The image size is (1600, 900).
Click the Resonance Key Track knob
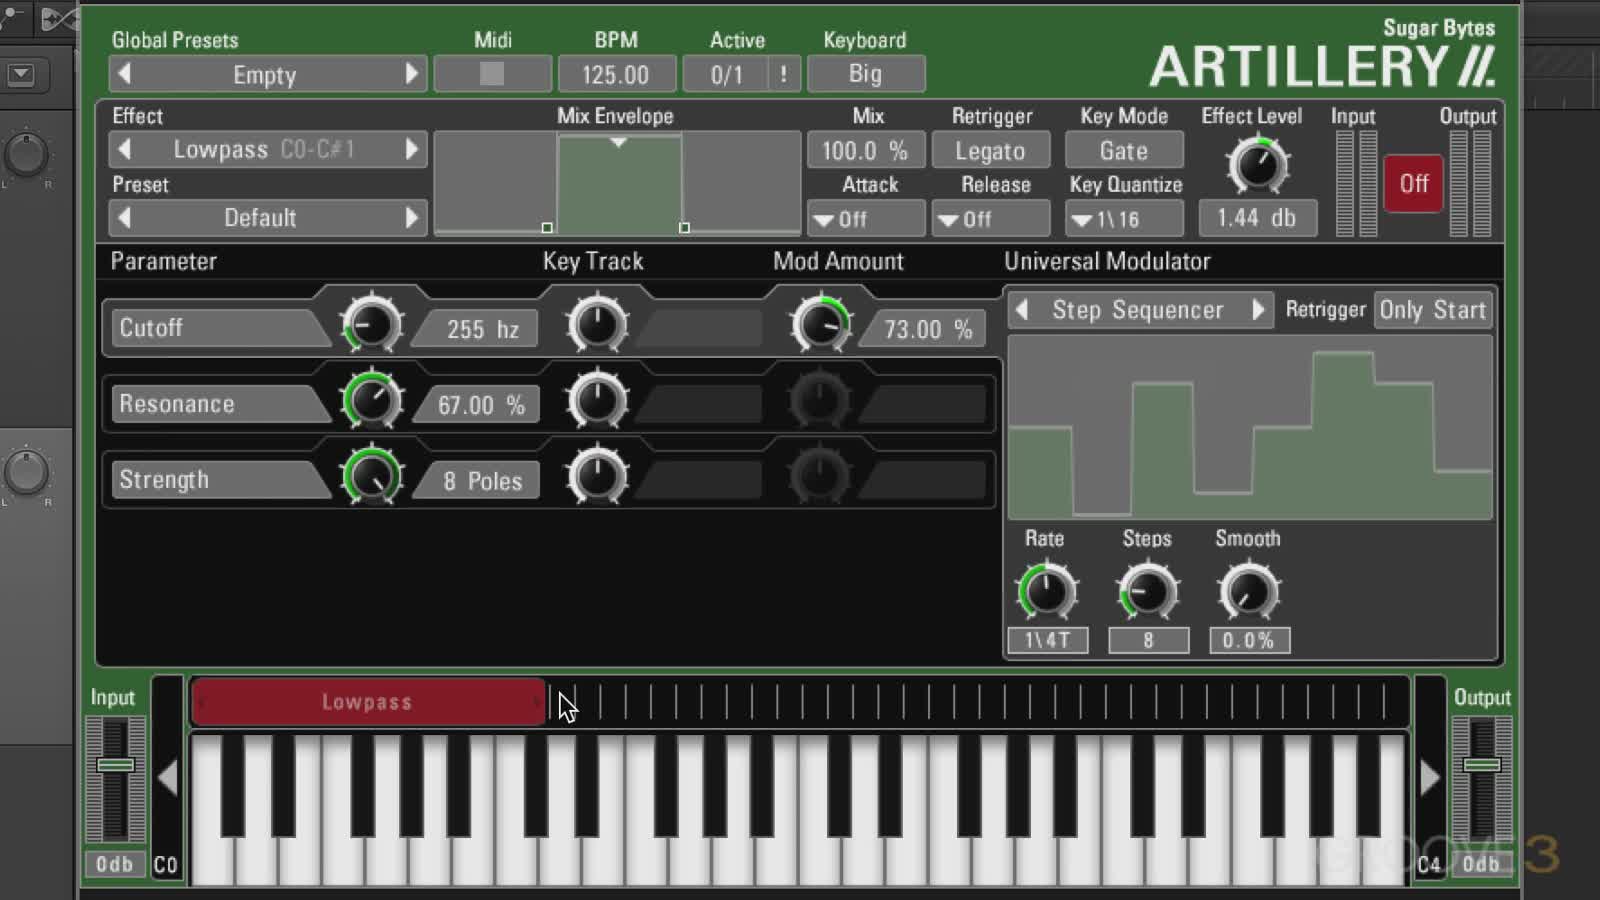[597, 401]
